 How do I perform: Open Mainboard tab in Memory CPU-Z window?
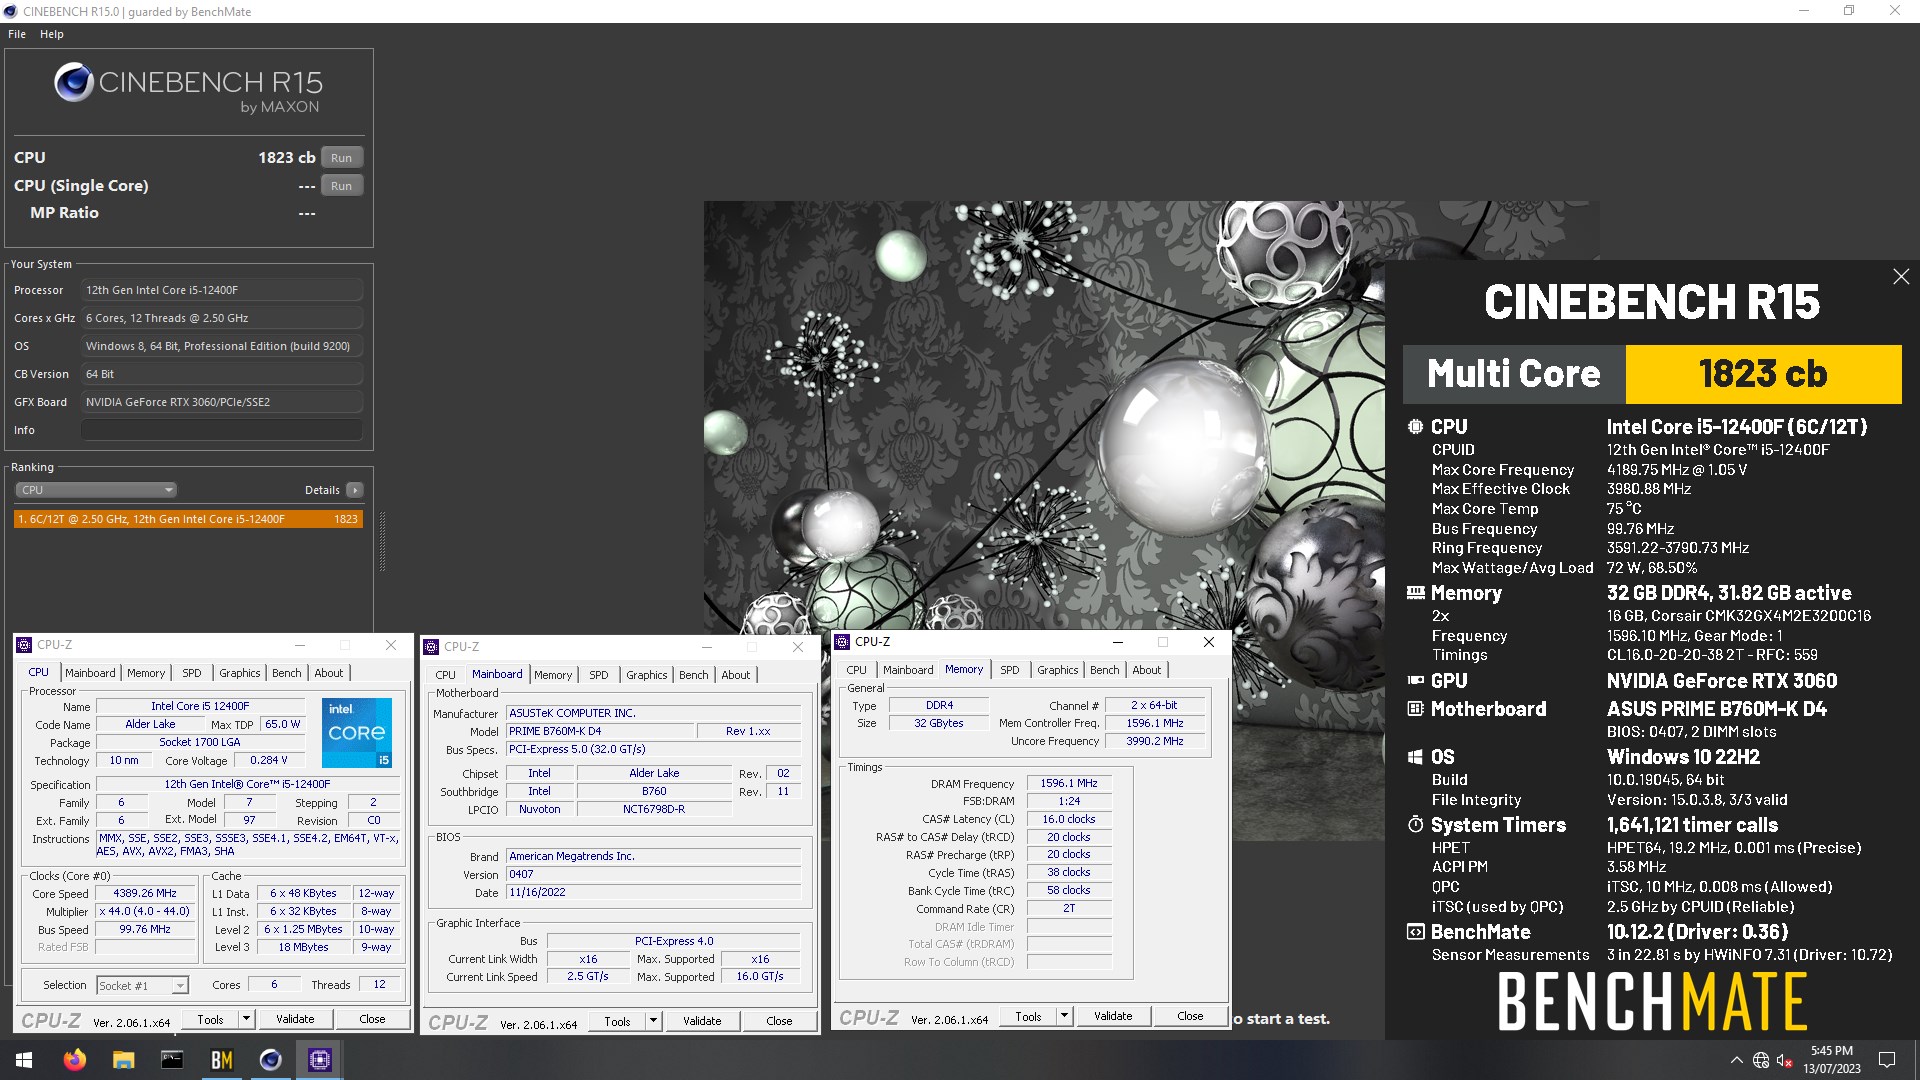pyautogui.click(x=908, y=670)
